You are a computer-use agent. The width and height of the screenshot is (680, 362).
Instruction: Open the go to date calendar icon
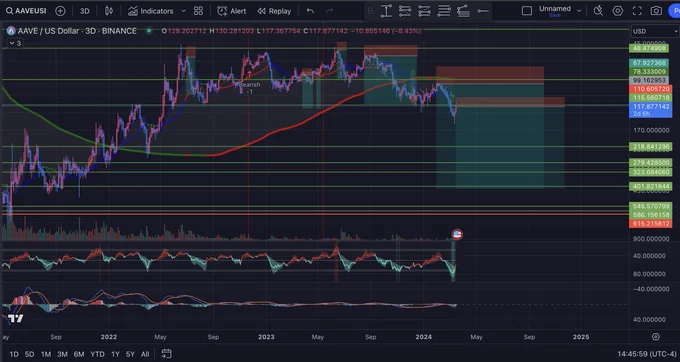click(166, 354)
